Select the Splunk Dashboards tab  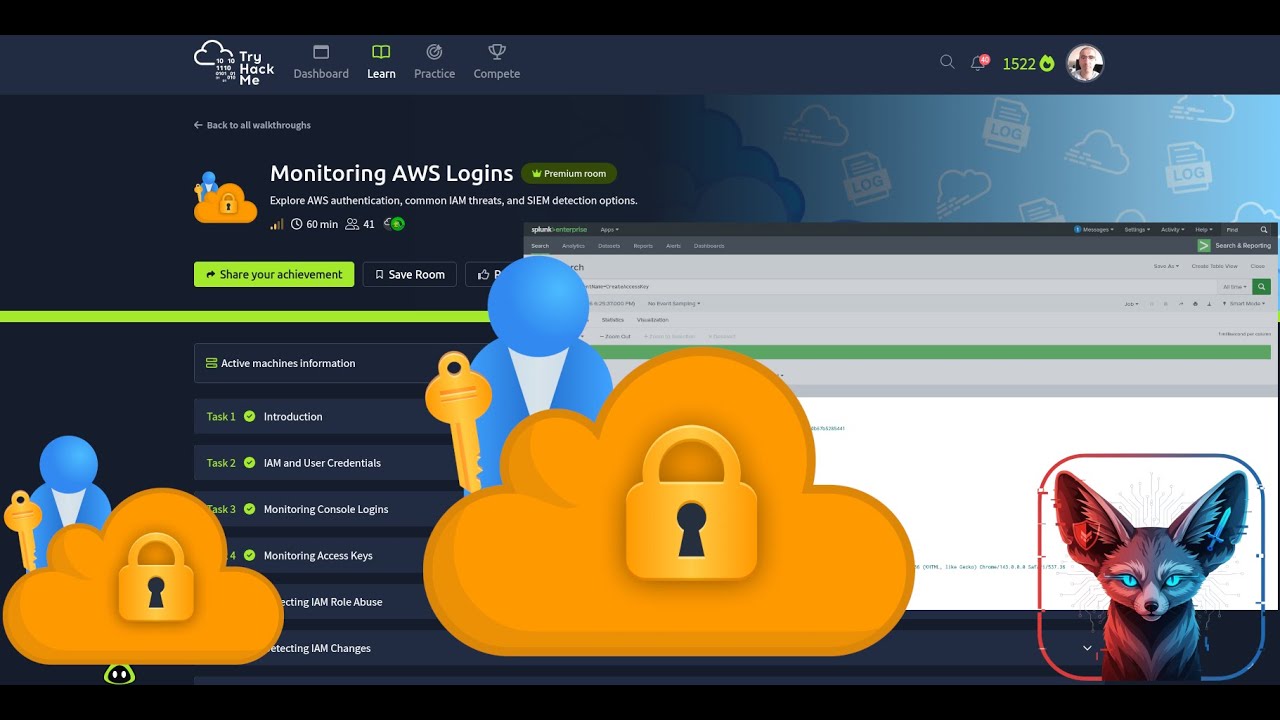[x=709, y=246]
